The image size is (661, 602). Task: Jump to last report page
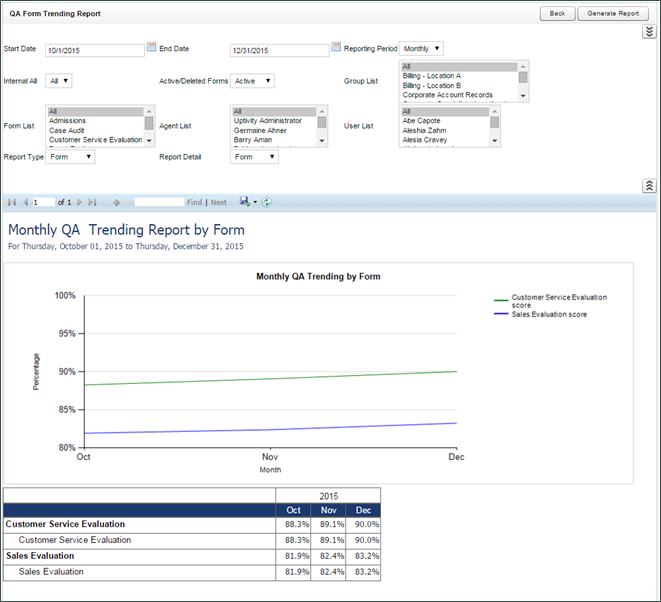[x=93, y=202]
